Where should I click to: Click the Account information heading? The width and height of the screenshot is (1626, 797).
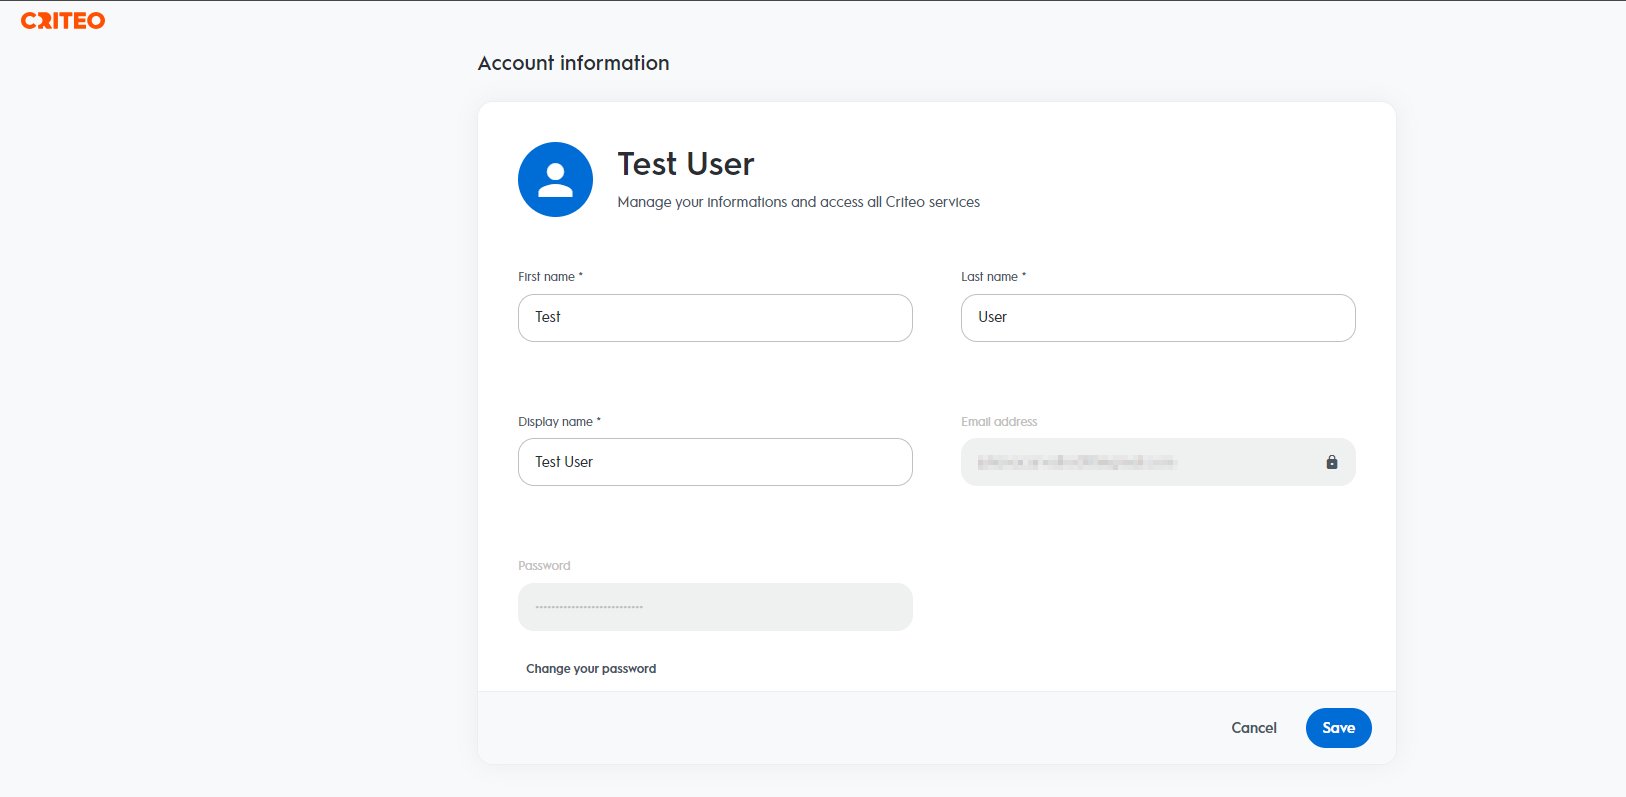[573, 63]
